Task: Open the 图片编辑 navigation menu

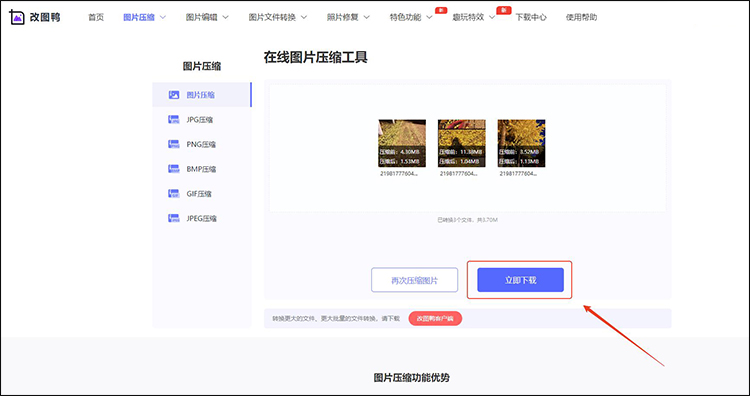Action: point(207,17)
